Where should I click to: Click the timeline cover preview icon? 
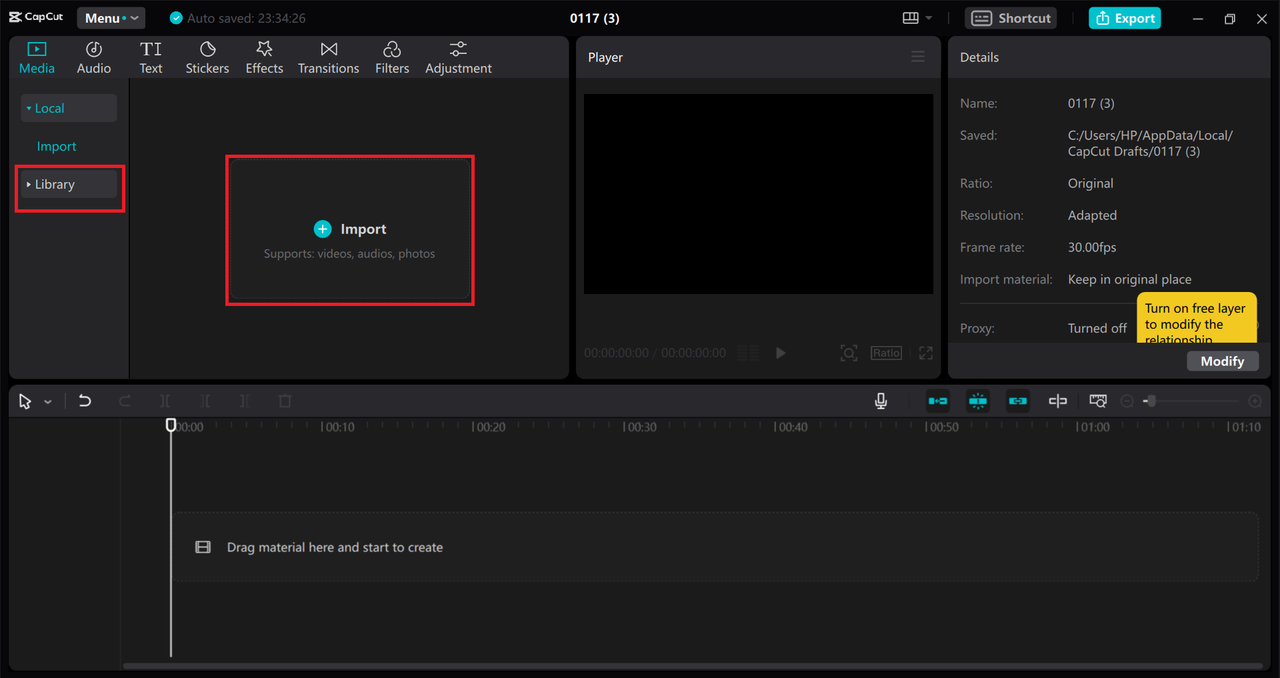1098,401
